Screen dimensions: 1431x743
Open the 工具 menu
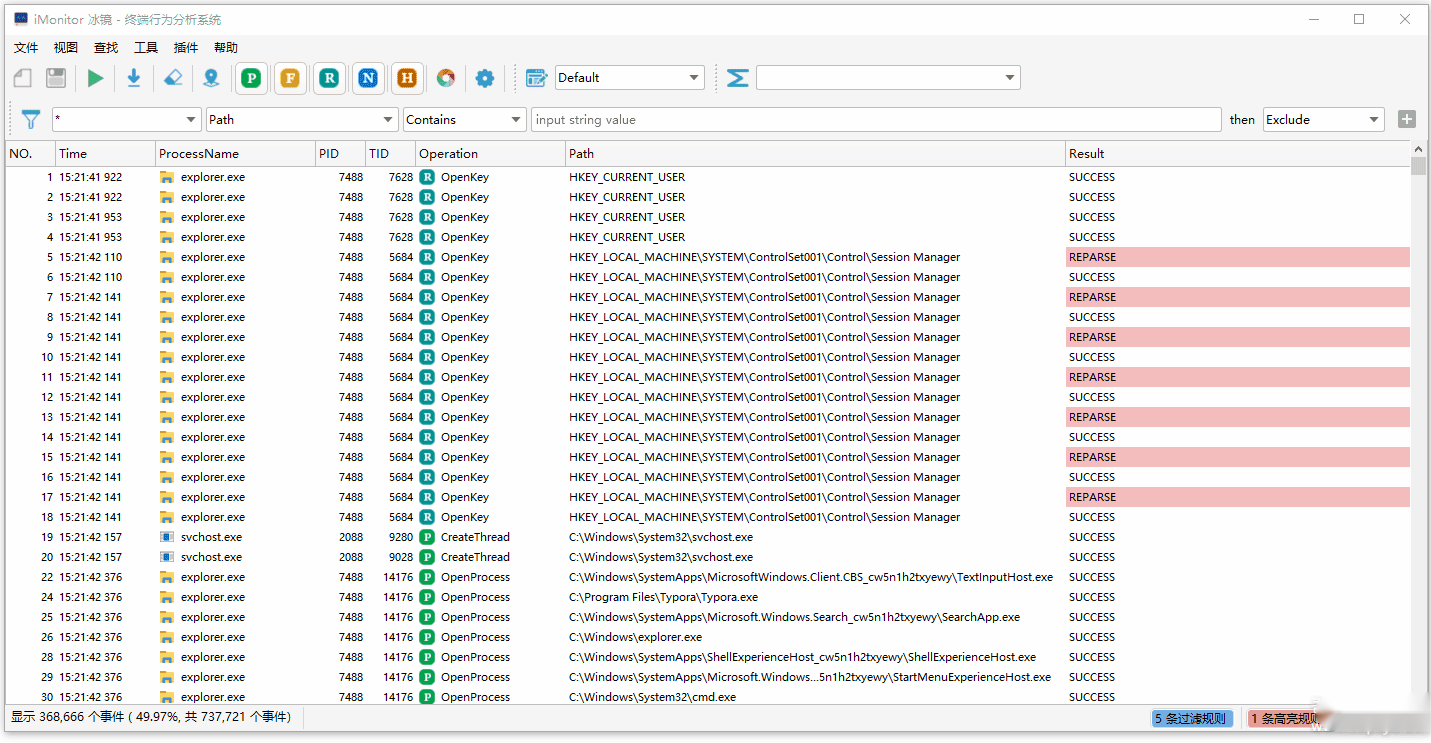(146, 48)
